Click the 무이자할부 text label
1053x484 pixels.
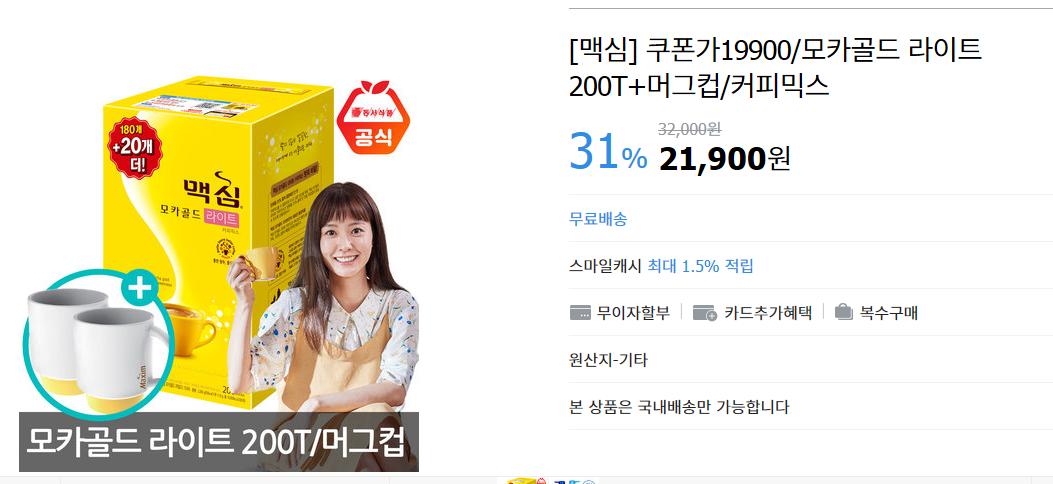[633, 313]
